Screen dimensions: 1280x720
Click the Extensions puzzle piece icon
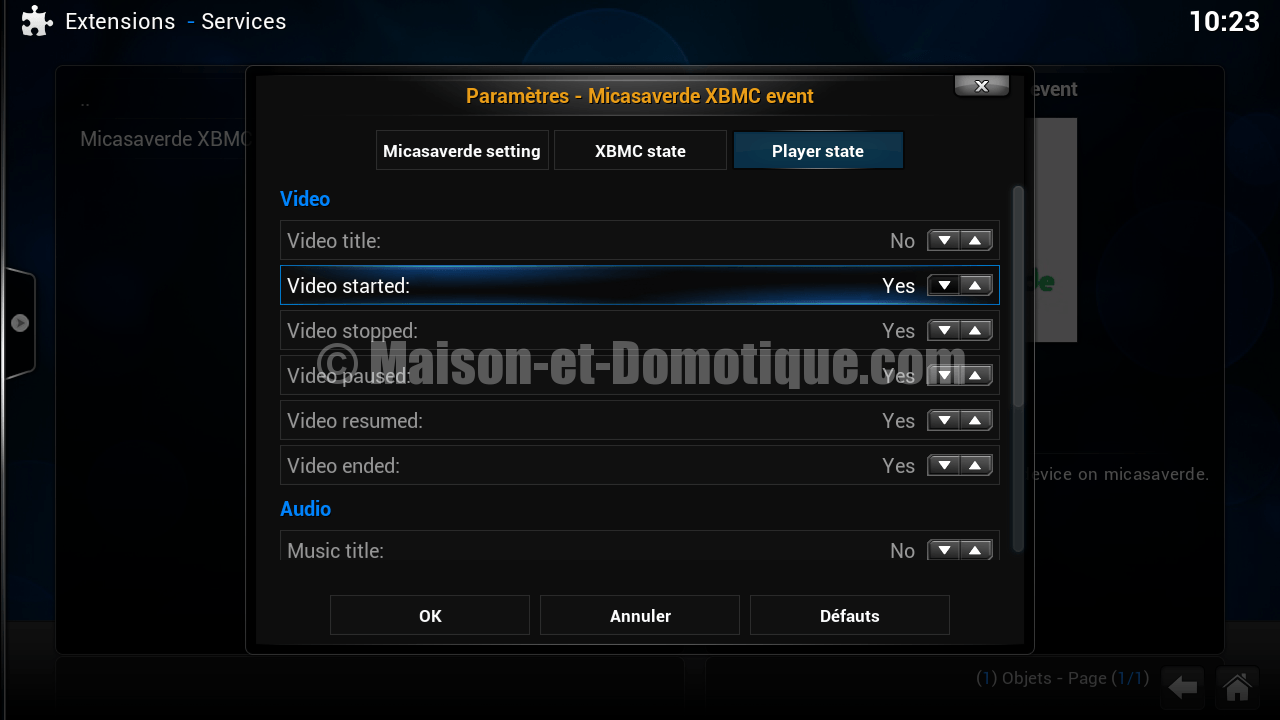click(37, 21)
